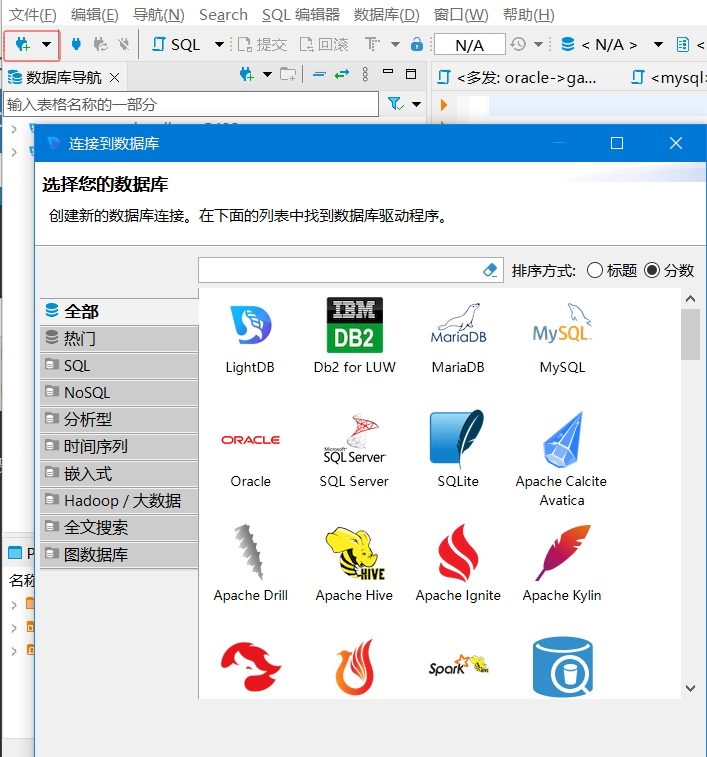Select the 图数据库 category

coord(119,555)
